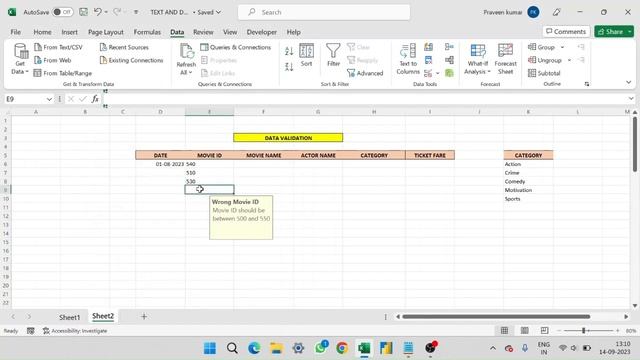Select the Motivation category cell
The width and height of the screenshot is (640, 360).
point(528,190)
